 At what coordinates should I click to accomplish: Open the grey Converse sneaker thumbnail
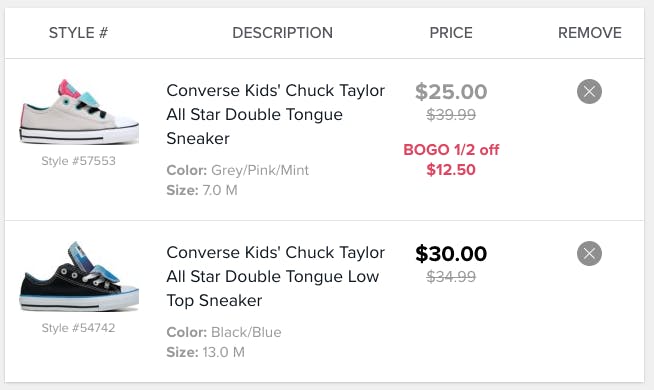click(x=79, y=112)
